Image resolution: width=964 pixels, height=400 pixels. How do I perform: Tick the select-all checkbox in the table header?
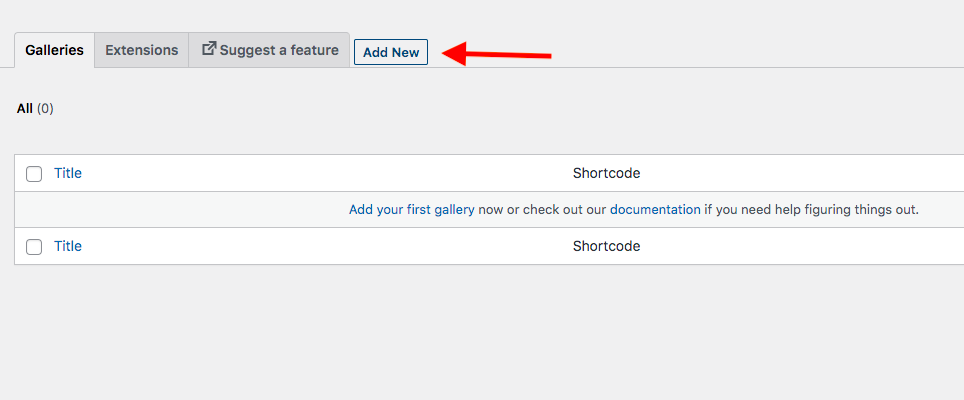click(34, 174)
